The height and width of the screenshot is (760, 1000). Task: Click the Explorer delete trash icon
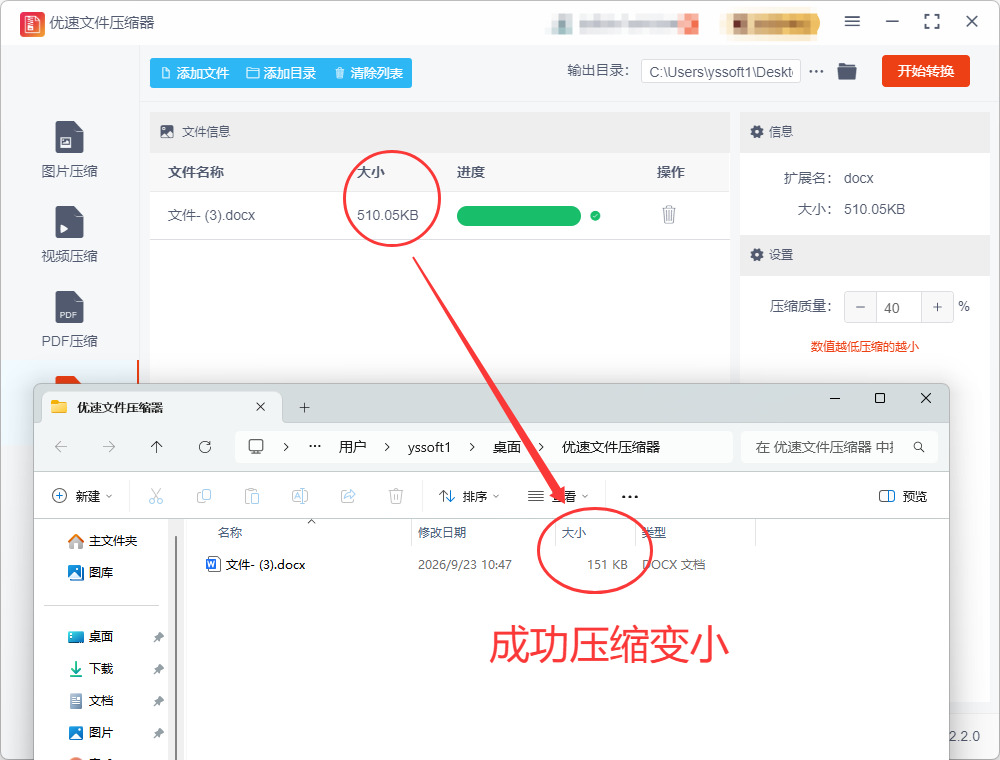(x=396, y=496)
